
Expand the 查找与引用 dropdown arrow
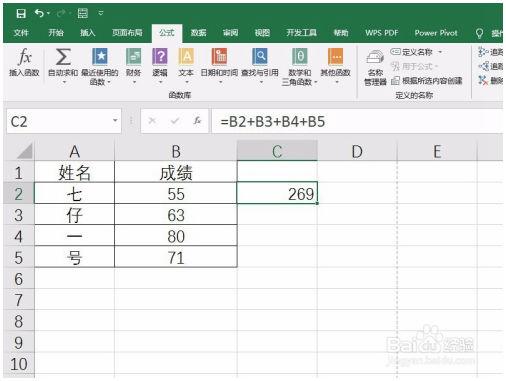tap(261, 82)
